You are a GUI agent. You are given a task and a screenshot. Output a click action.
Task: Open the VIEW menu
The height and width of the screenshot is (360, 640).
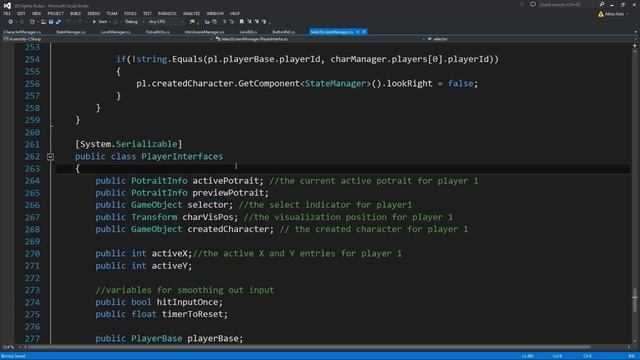36,13
